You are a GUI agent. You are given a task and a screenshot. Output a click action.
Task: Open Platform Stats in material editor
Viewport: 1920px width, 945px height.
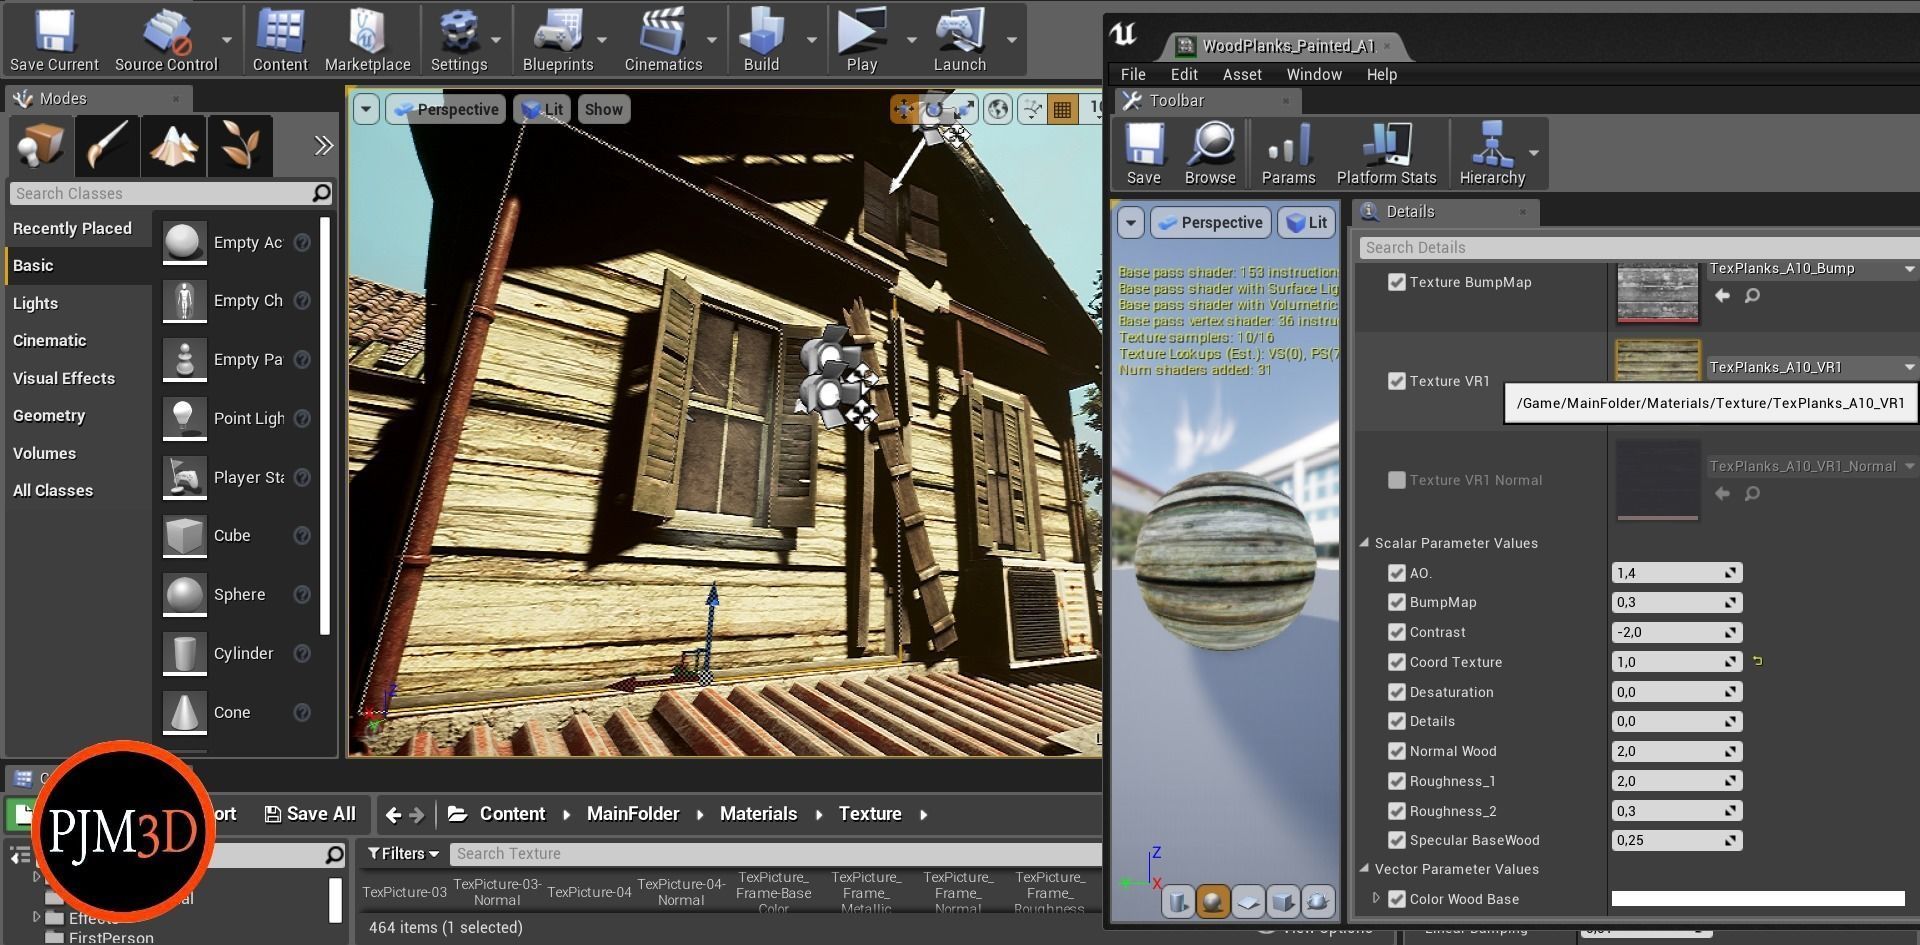[1386, 154]
